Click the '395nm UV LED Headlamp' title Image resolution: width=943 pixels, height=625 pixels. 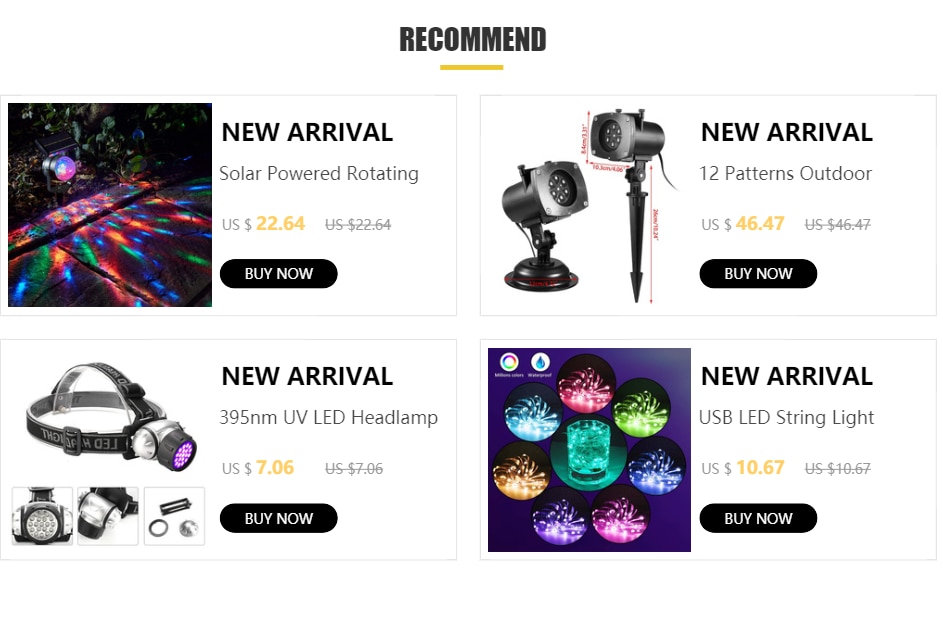click(x=328, y=417)
